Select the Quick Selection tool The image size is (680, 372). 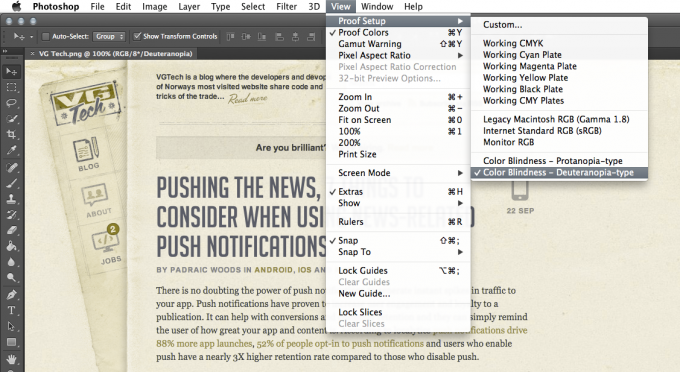(x=11, y=119)
